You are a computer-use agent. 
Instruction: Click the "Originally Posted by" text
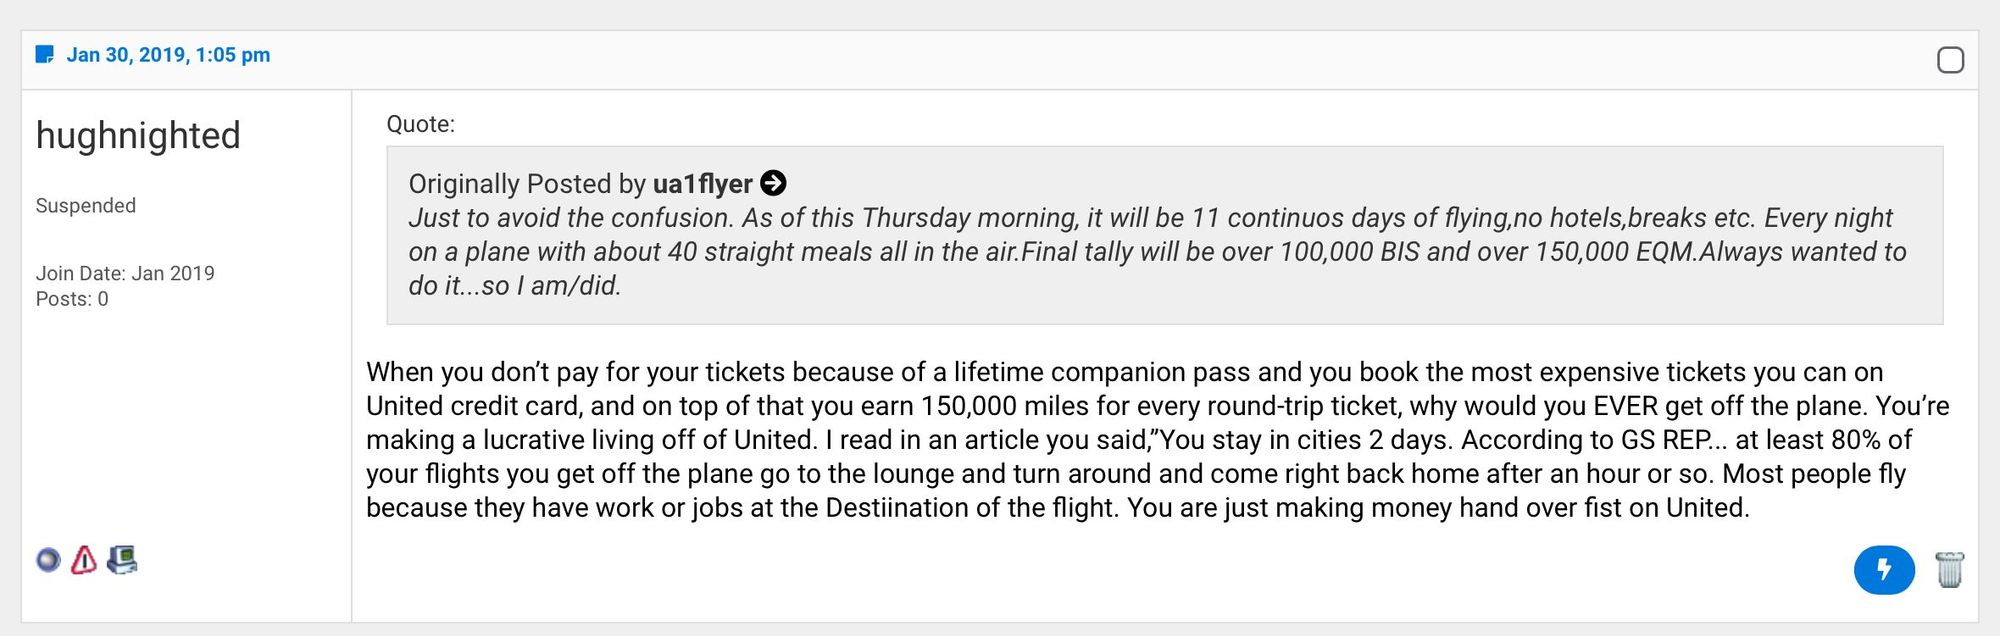[527, 184]
